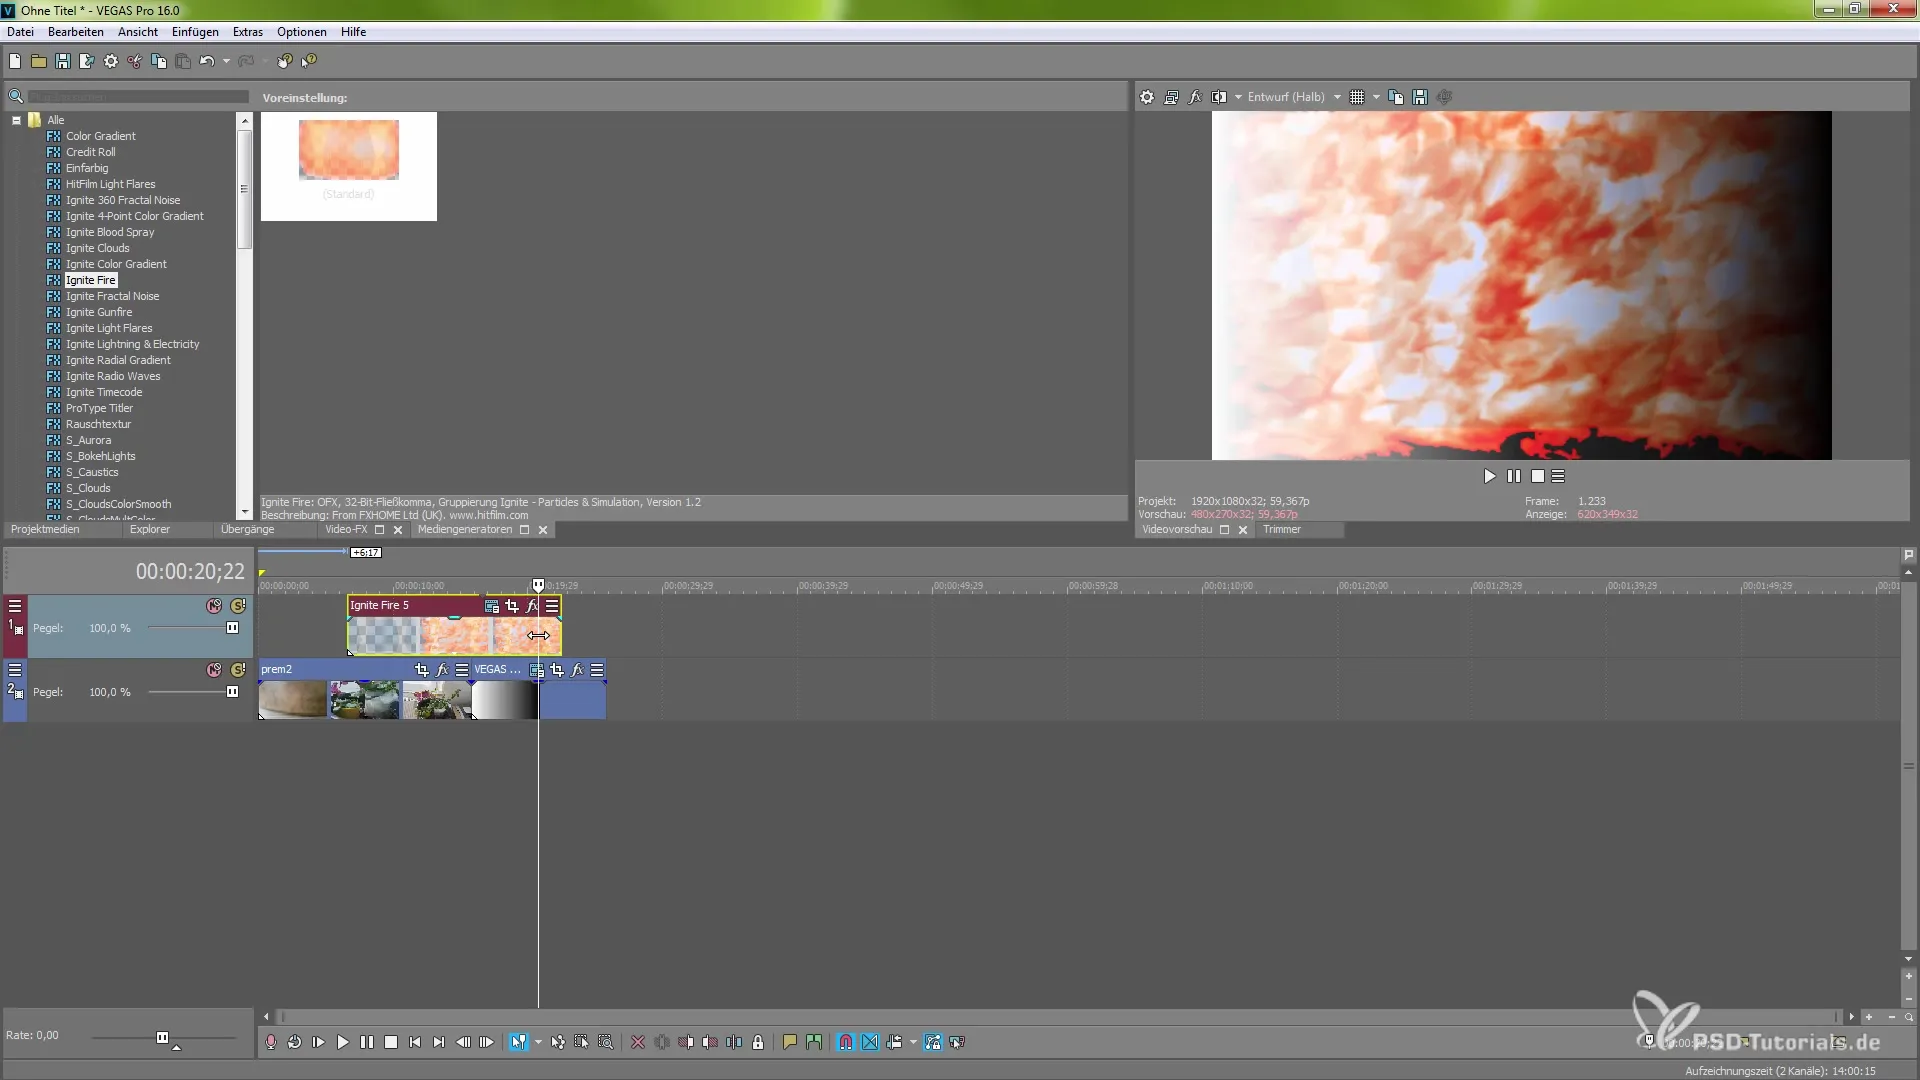Select S_Aurora generator

[x=88, y=440]
